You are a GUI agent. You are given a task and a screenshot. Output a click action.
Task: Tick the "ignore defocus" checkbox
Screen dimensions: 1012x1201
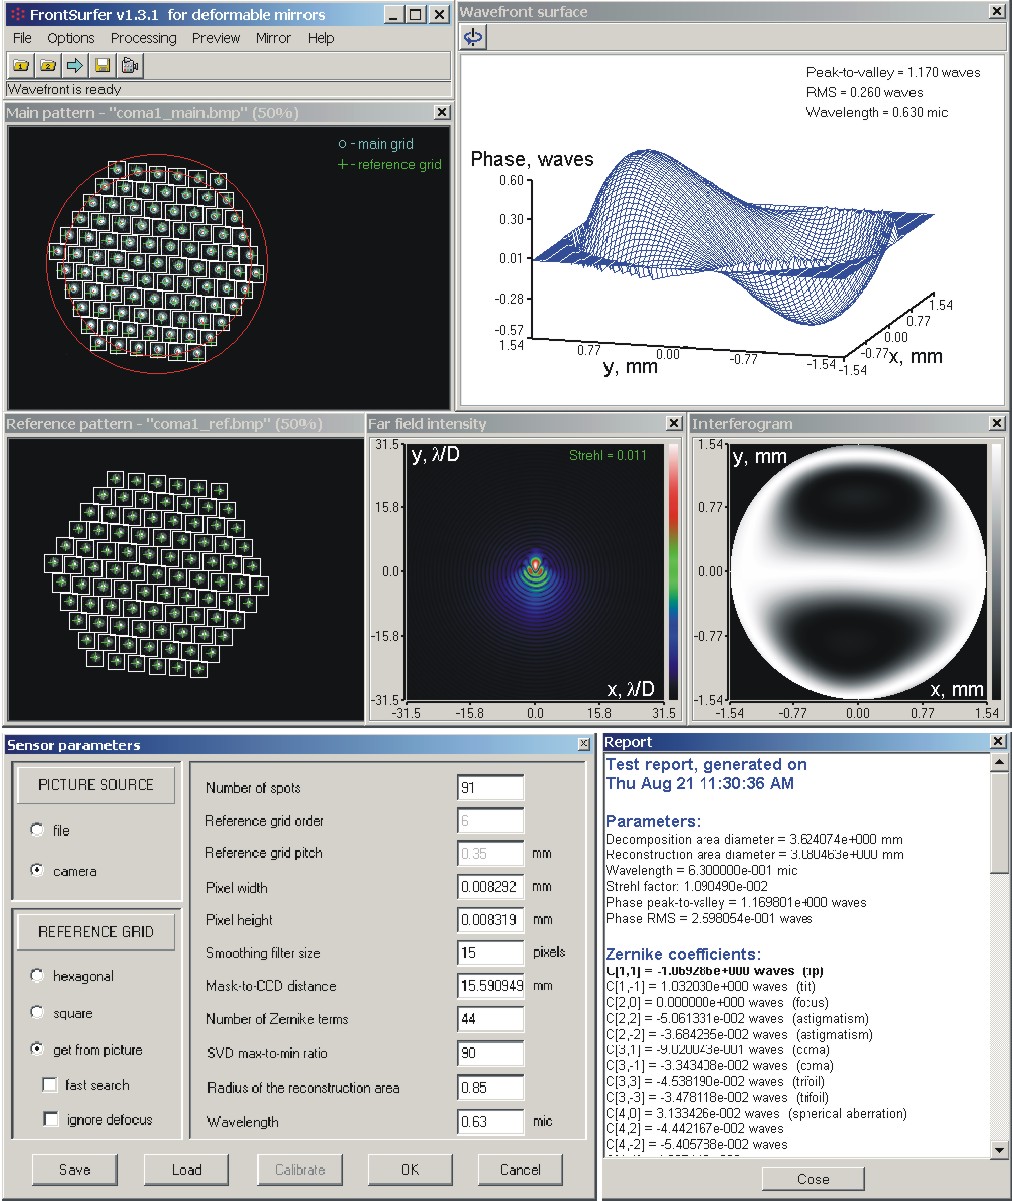[x=50, y=1119]
